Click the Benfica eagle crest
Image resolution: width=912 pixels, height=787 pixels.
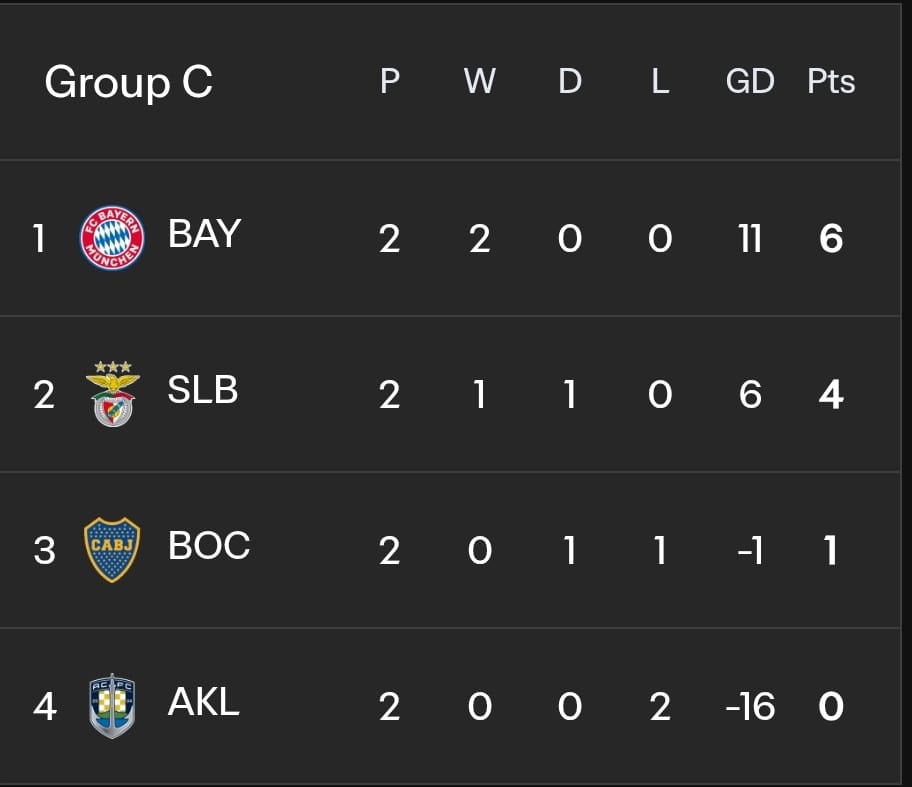point(113,394)
